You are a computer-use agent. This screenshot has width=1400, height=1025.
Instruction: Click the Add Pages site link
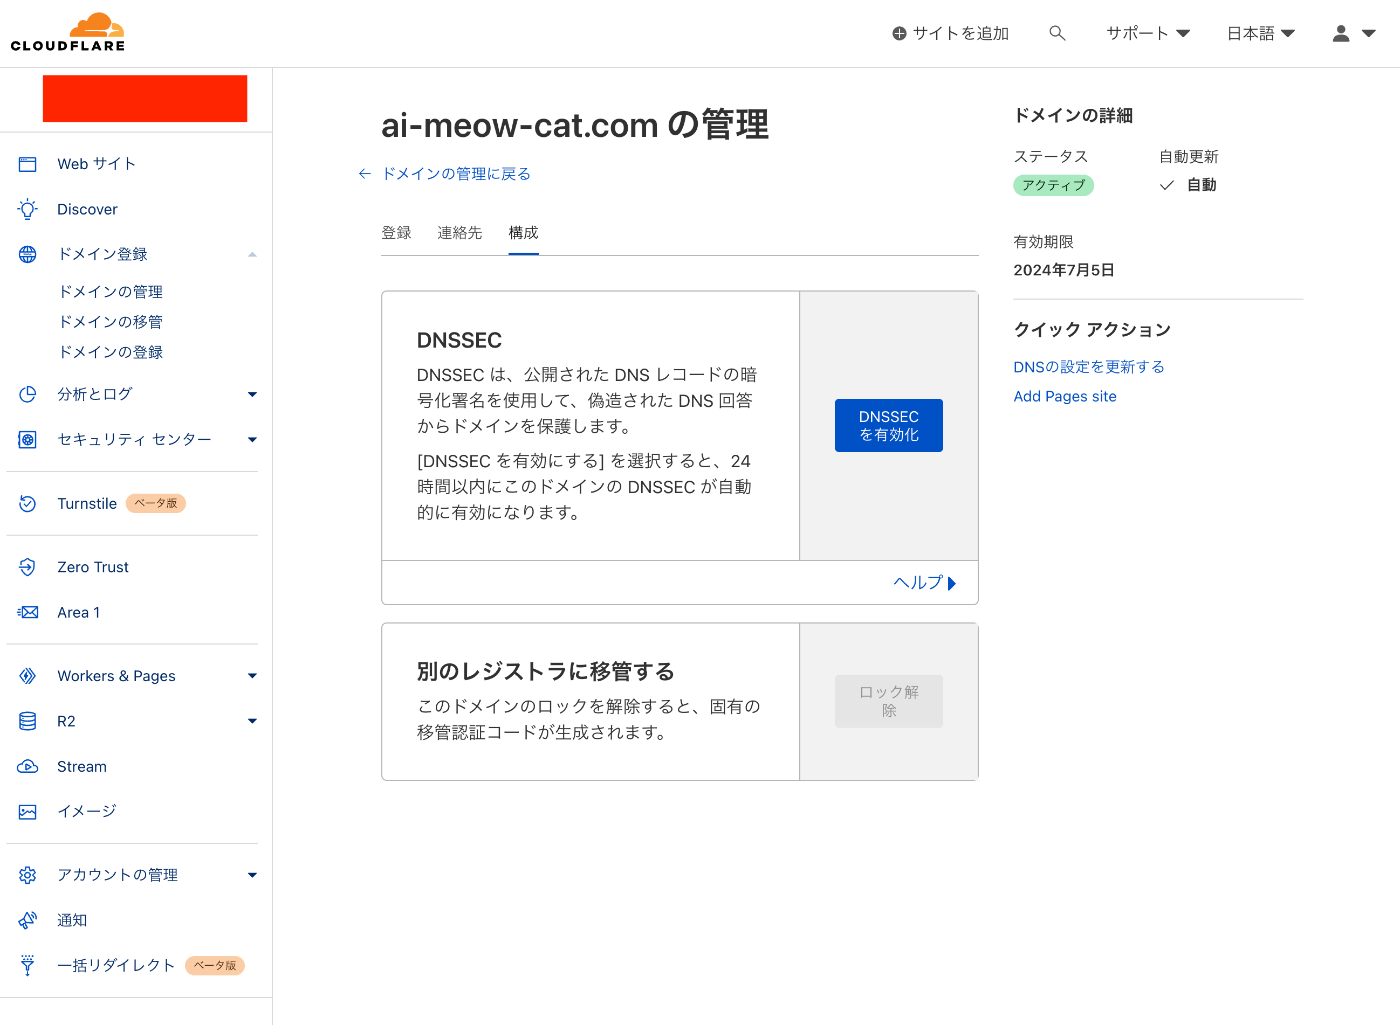click(1065, 396)
